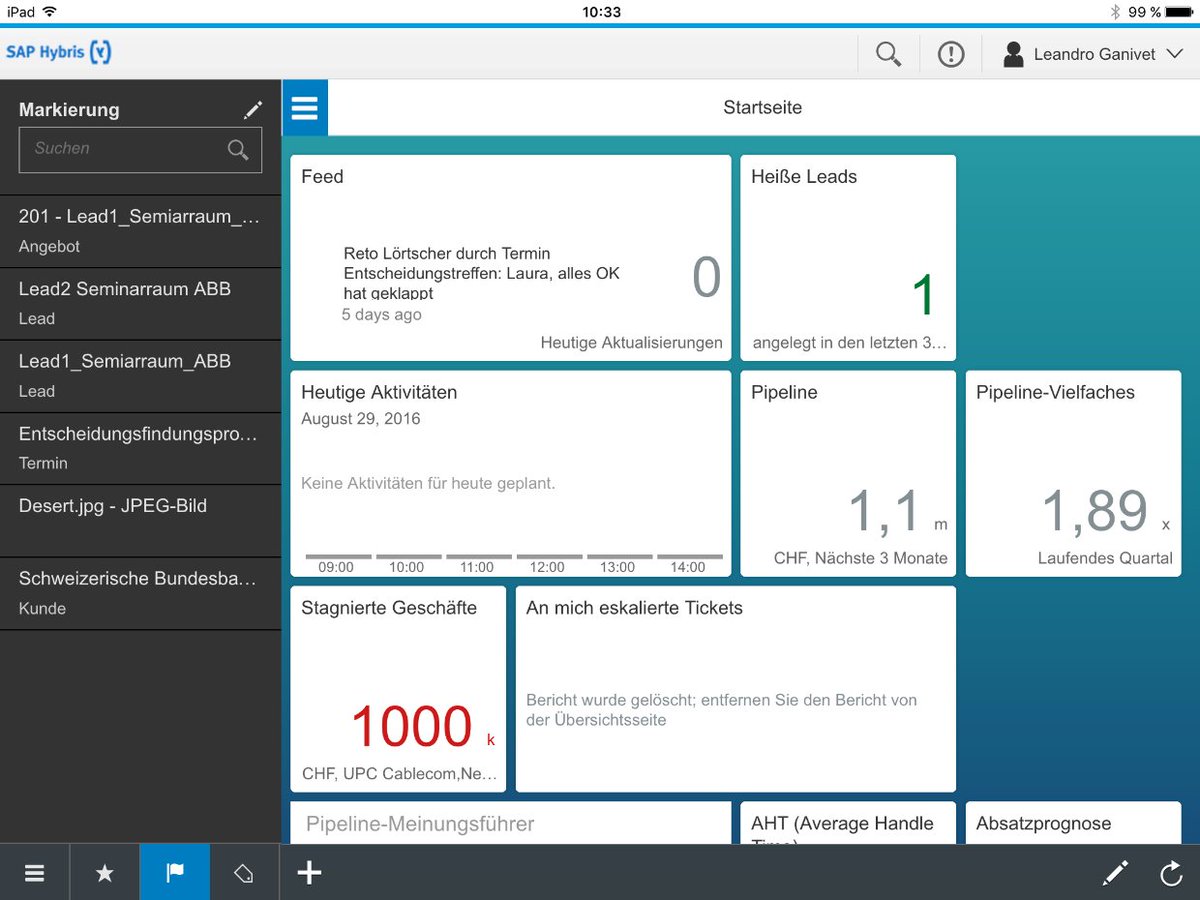Open Lead1_Semiarraum_ABB lead
This screenshot has height=900, width=1200.
point(140,376)
